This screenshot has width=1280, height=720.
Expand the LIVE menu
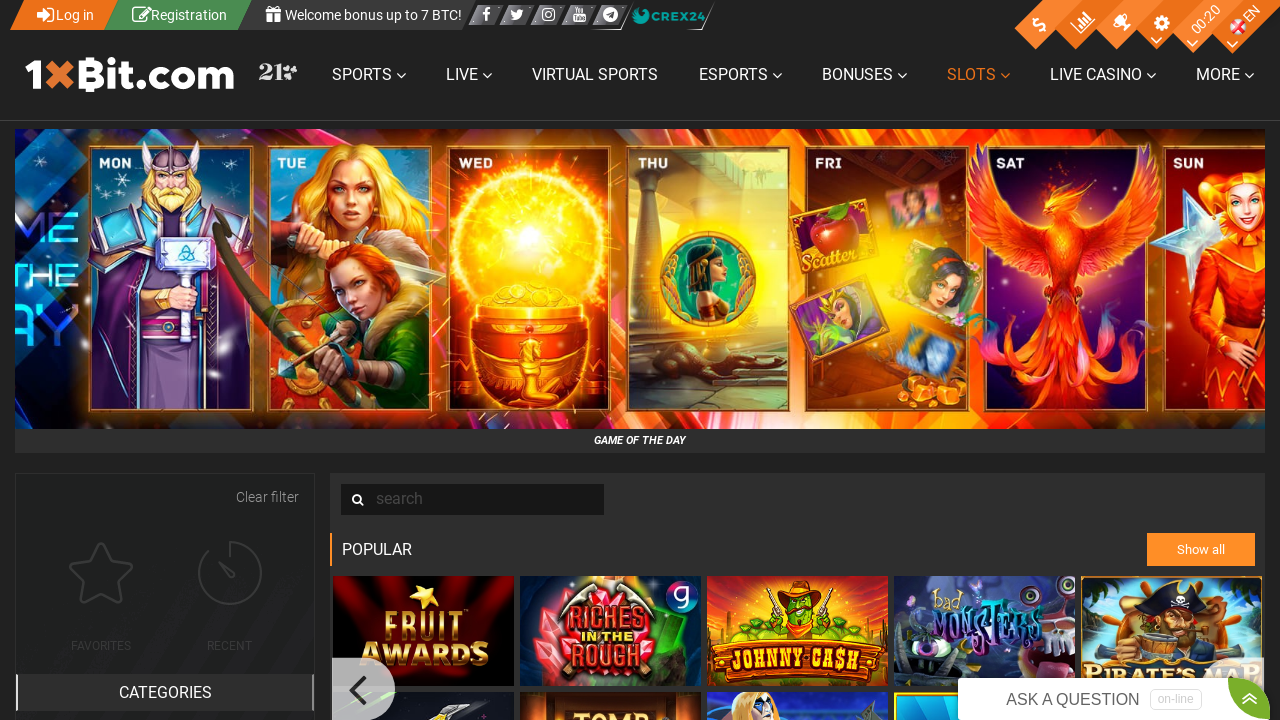468,75
